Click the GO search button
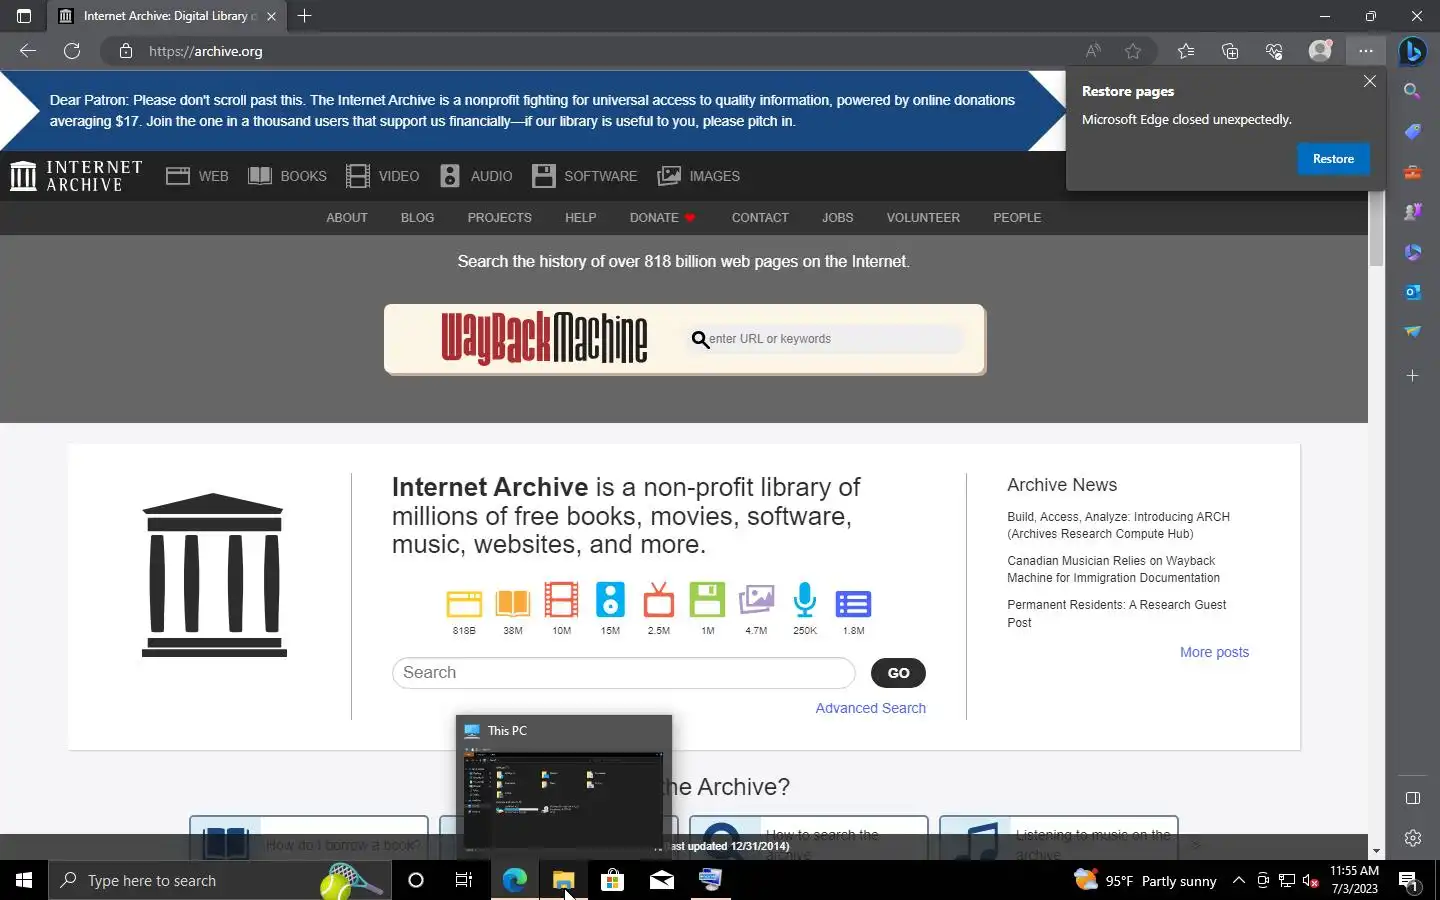This screenshot has width=1440, height=900. pyautogui.click(x=898, y=673)
